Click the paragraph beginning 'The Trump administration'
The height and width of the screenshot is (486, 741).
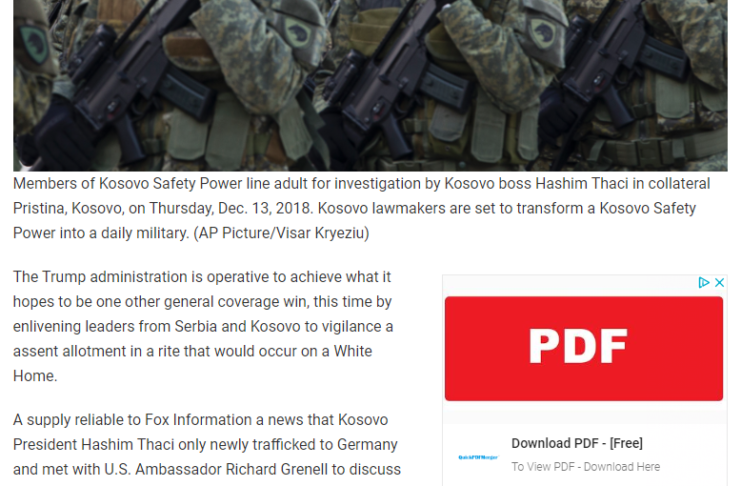pyautogui.click(x=203, y=326)
